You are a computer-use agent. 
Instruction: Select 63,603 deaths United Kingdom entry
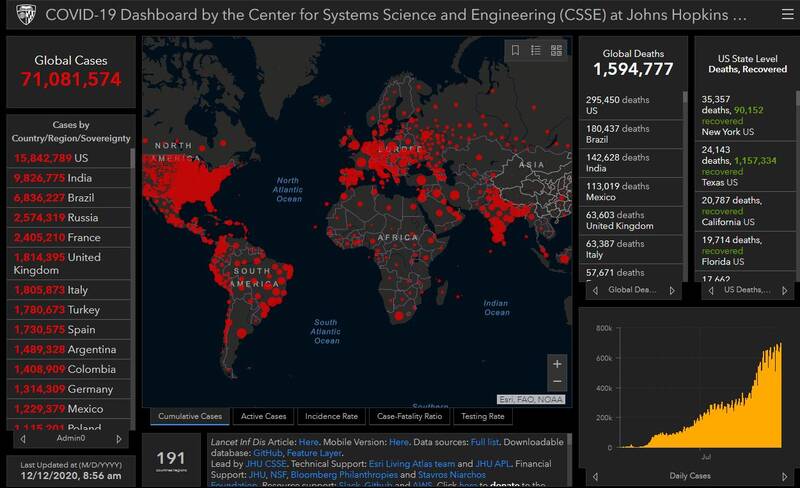pyautogui.click(x=631, y=221)
